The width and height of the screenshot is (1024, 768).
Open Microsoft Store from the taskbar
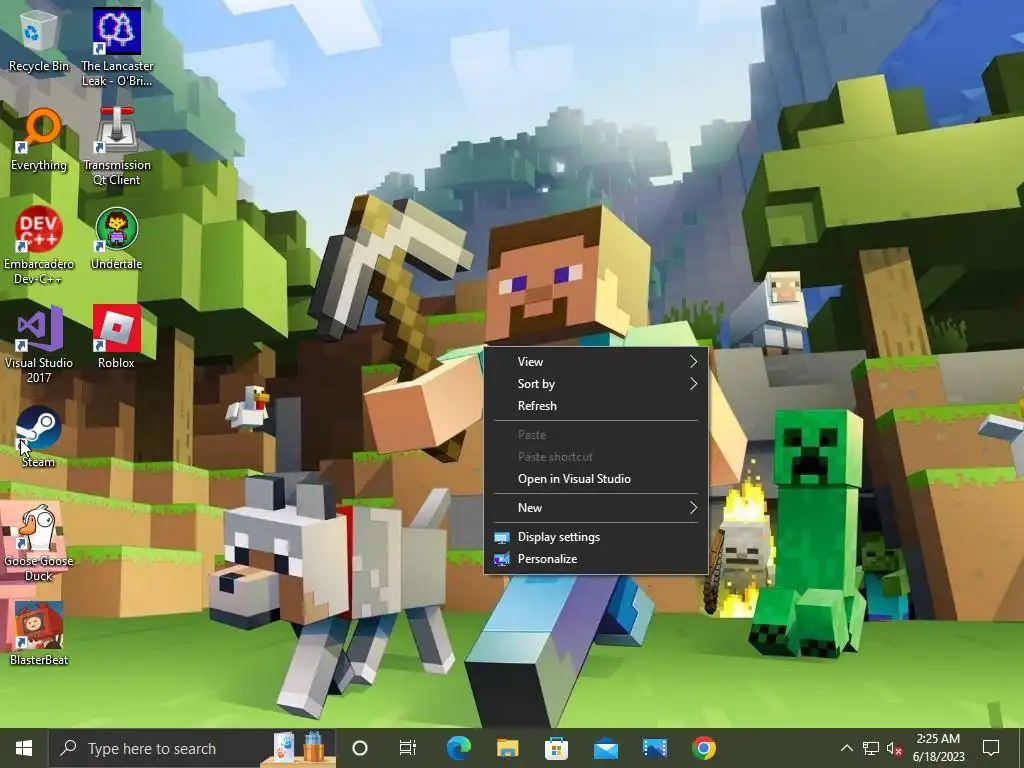556,748
